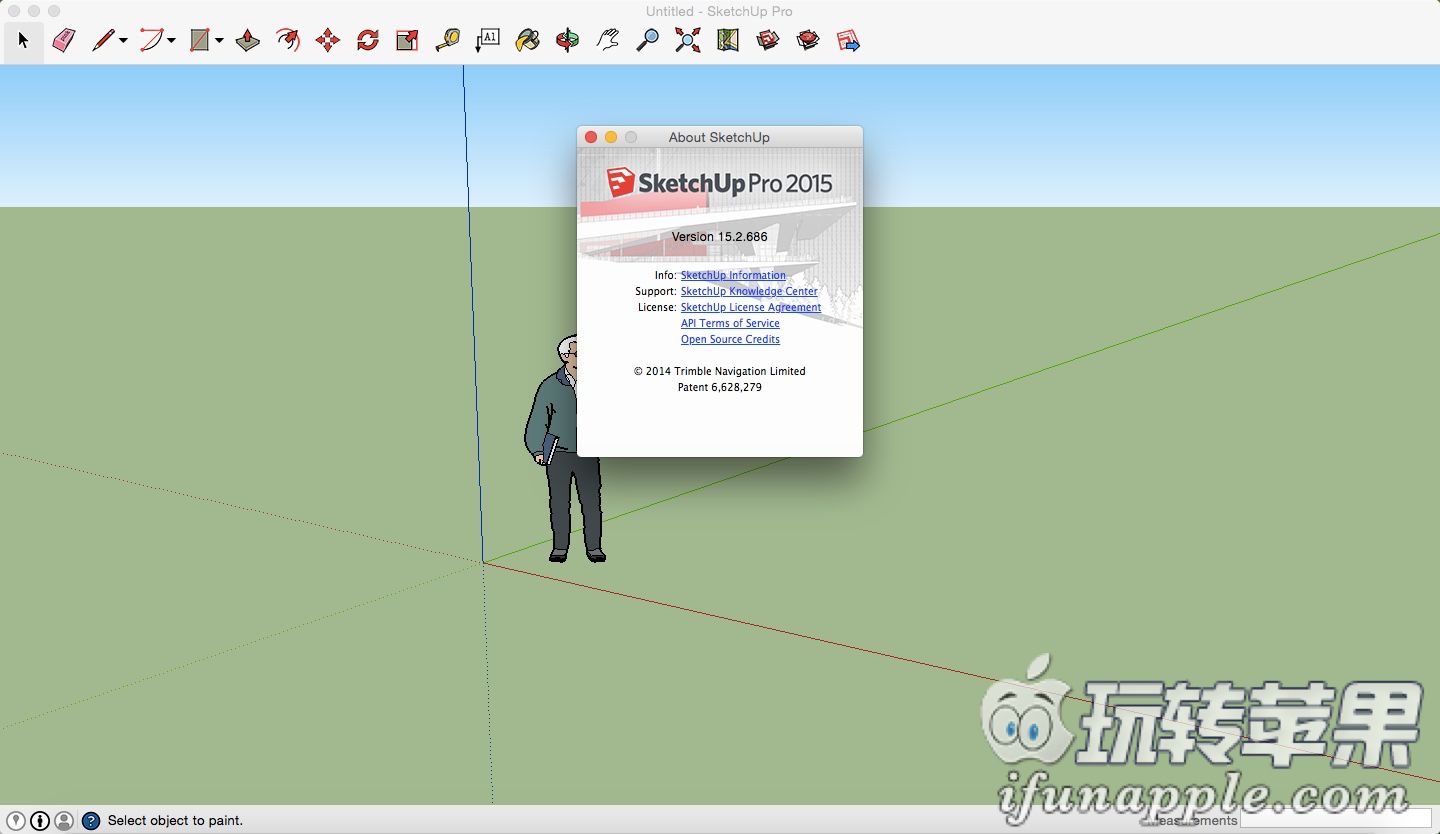The image size is (1440, 834).
Task: Open the Open Source Credits link
Action: (x=730, y=339)
